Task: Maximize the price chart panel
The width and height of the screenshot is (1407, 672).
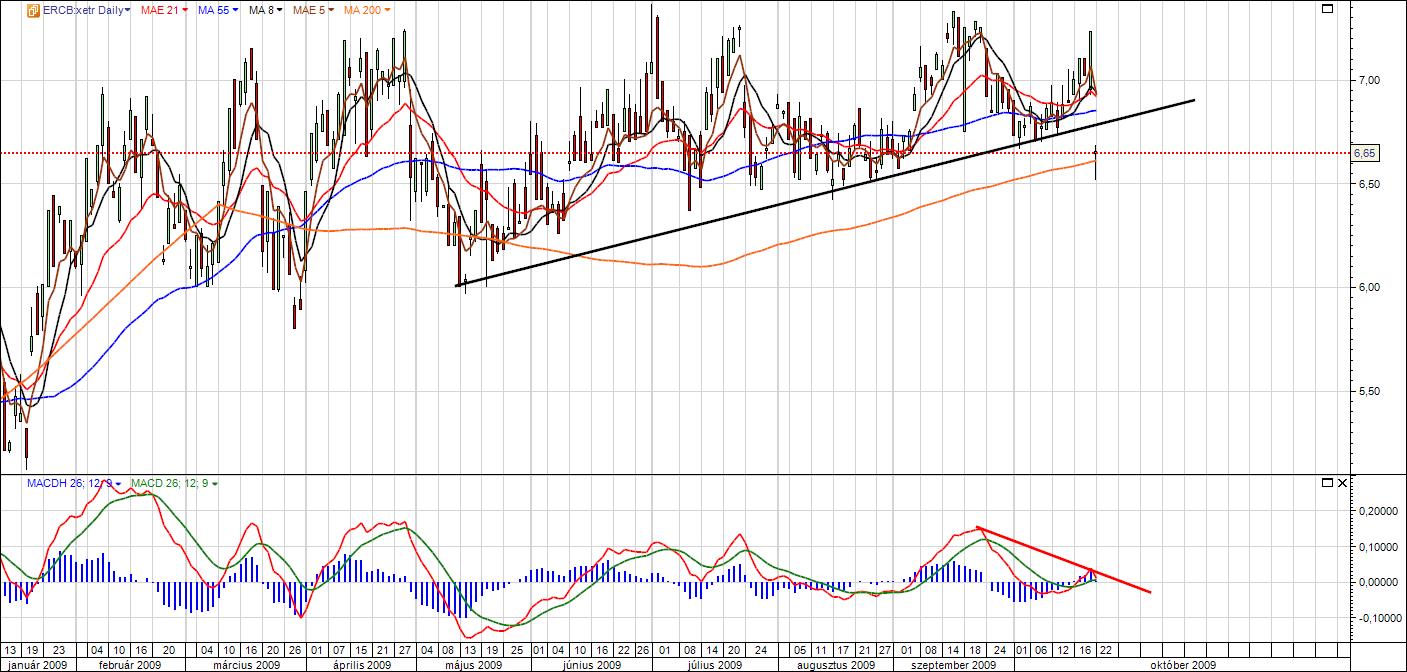Action: (1327, 9)
